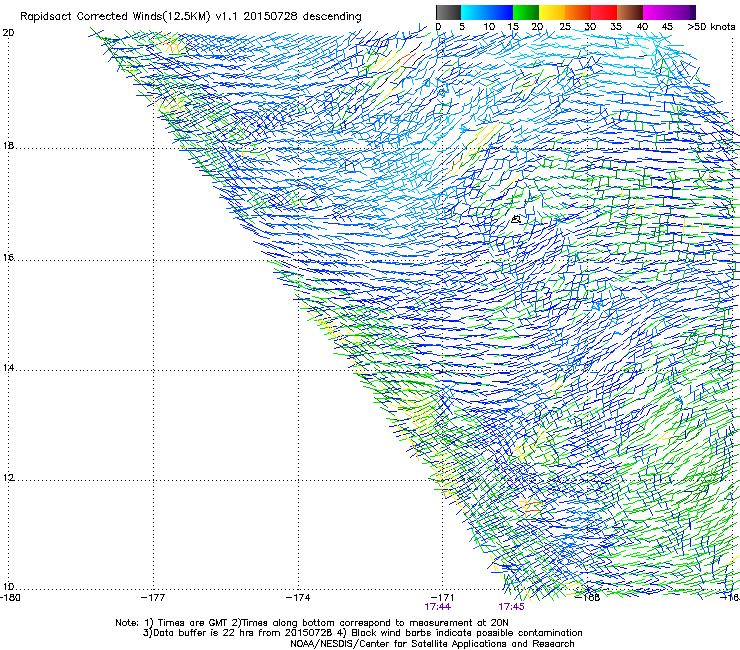
Task: Click the '35' legend scale label
Action: [616, 27]
